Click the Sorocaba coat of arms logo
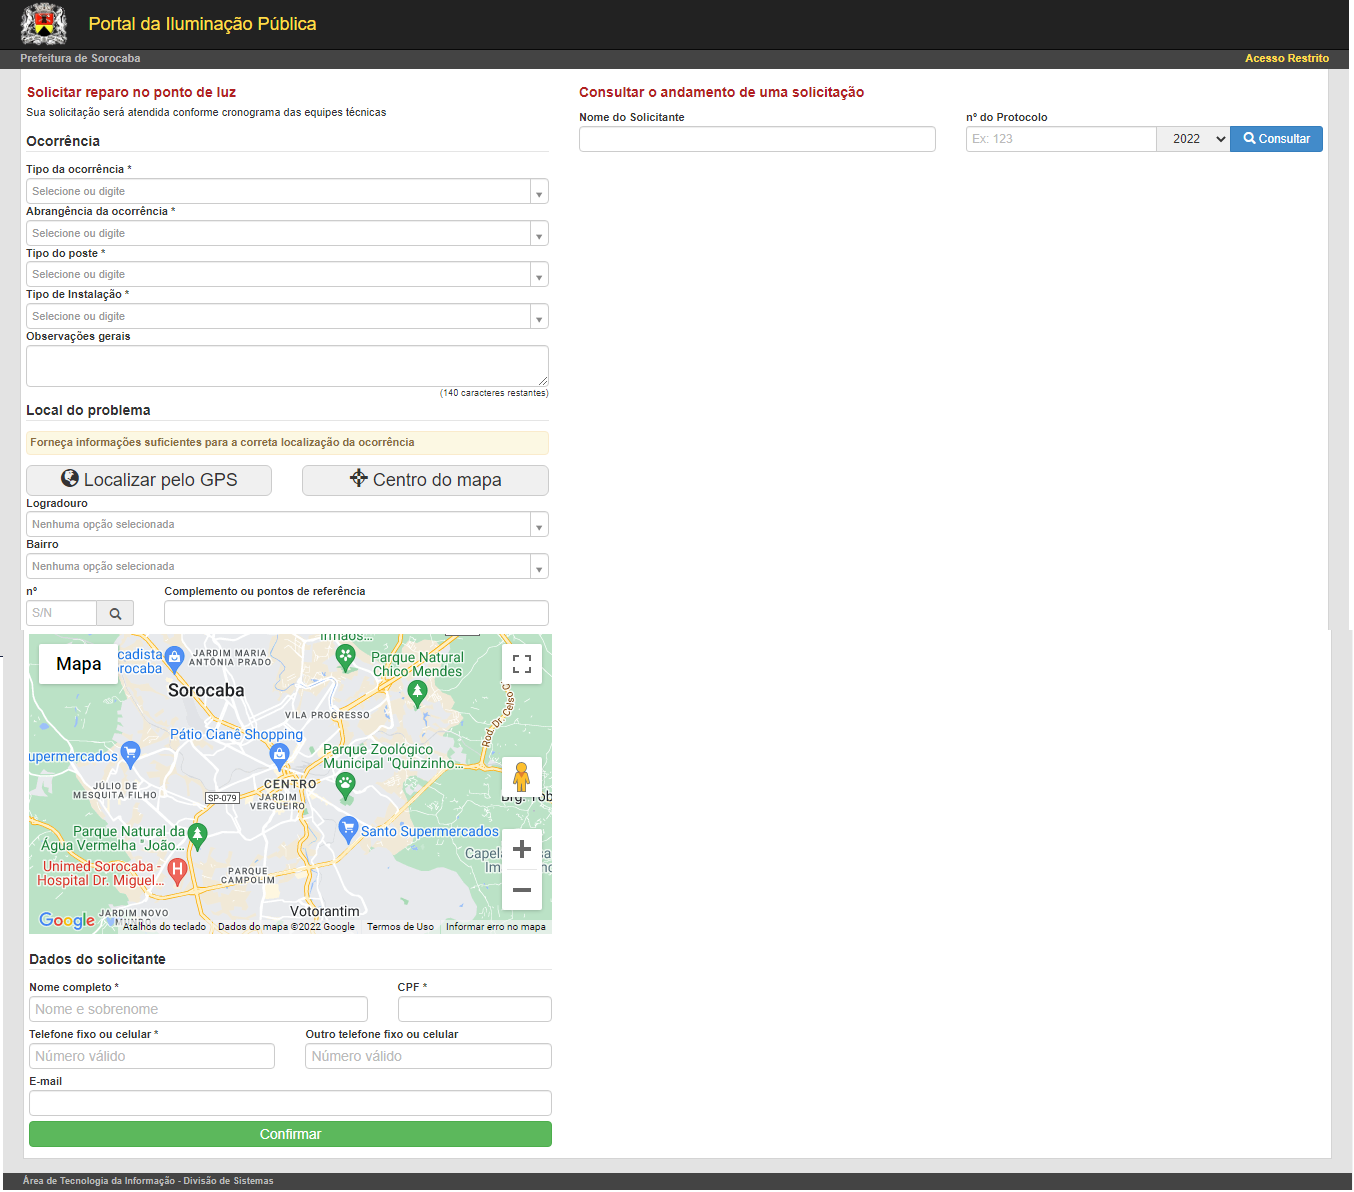This screenshot has height=1192, width=1354. click(44, 24)
